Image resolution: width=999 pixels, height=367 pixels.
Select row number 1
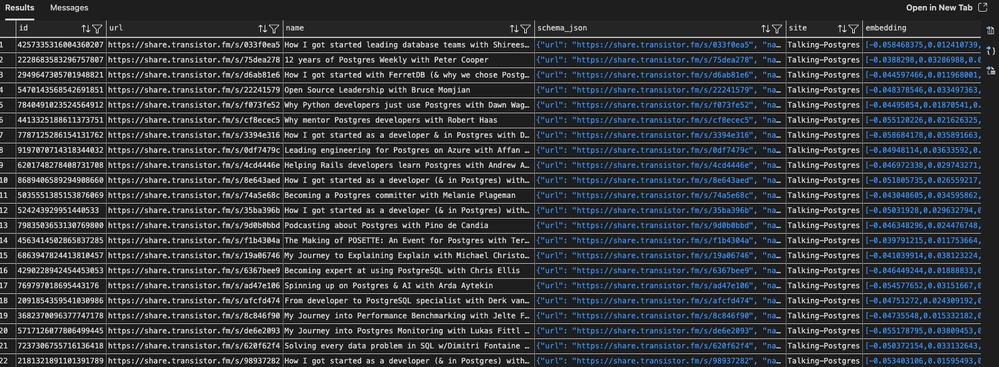7,45
